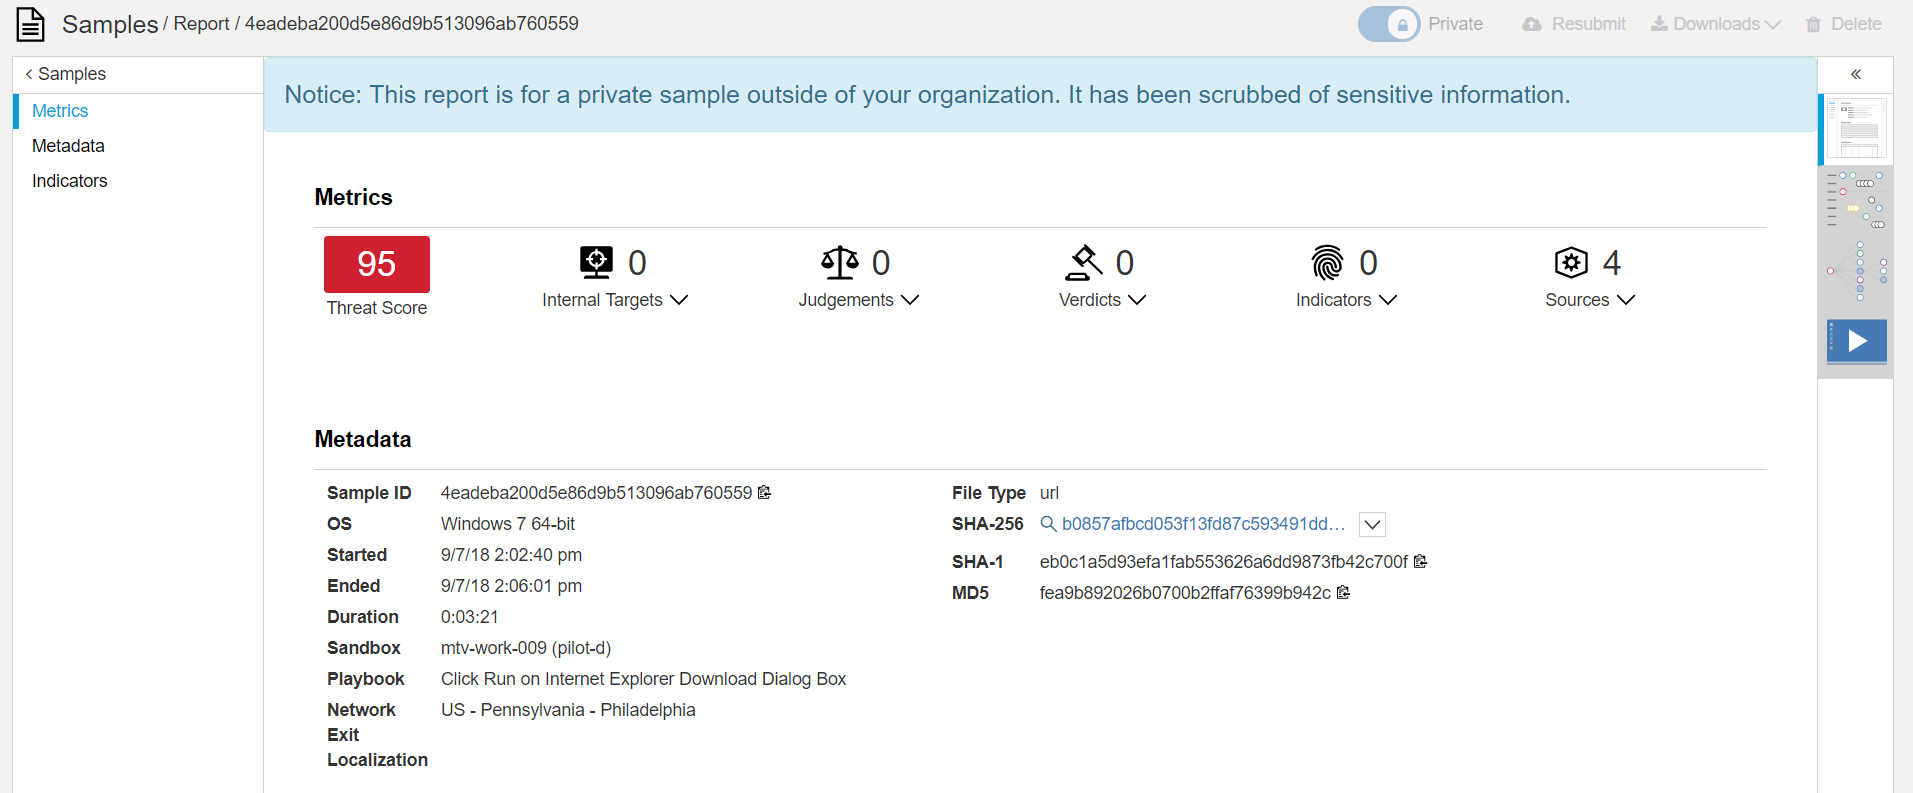This screenshot has height=793, width=1913.
Task: Click the SHA-256 search magnifier icon
Action: coord(1048,524)
